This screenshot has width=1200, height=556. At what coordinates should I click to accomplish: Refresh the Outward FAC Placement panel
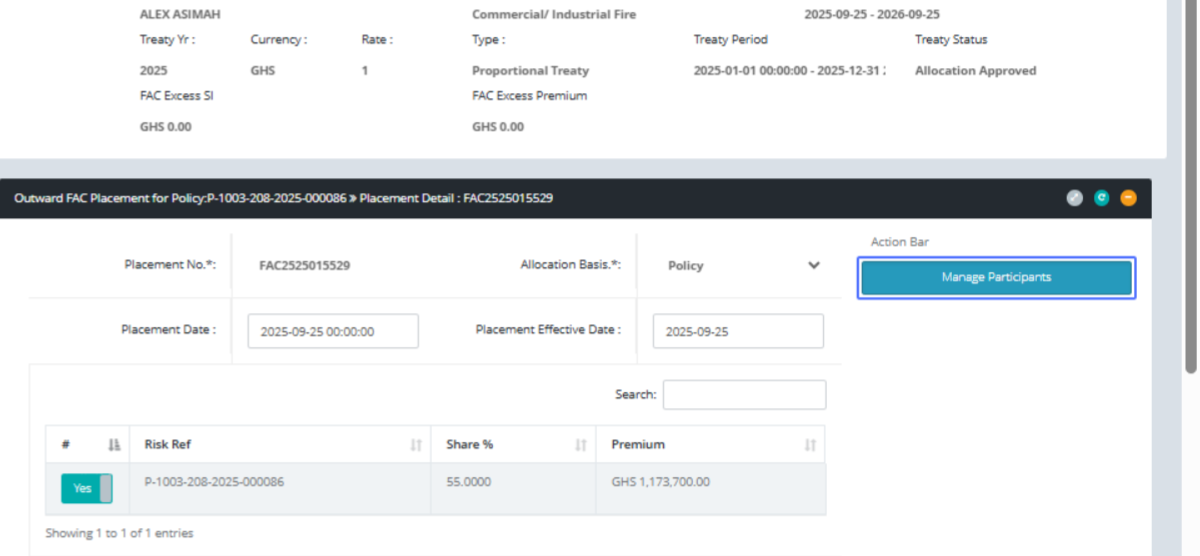point(1101,198)
